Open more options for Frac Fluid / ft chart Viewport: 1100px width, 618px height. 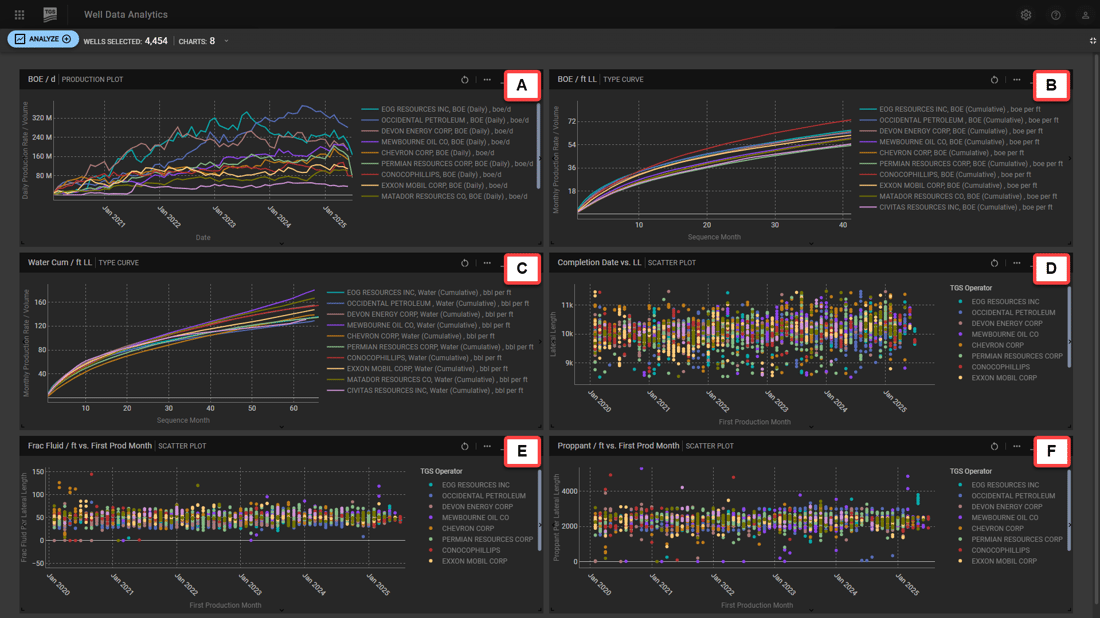click(487, 447)
